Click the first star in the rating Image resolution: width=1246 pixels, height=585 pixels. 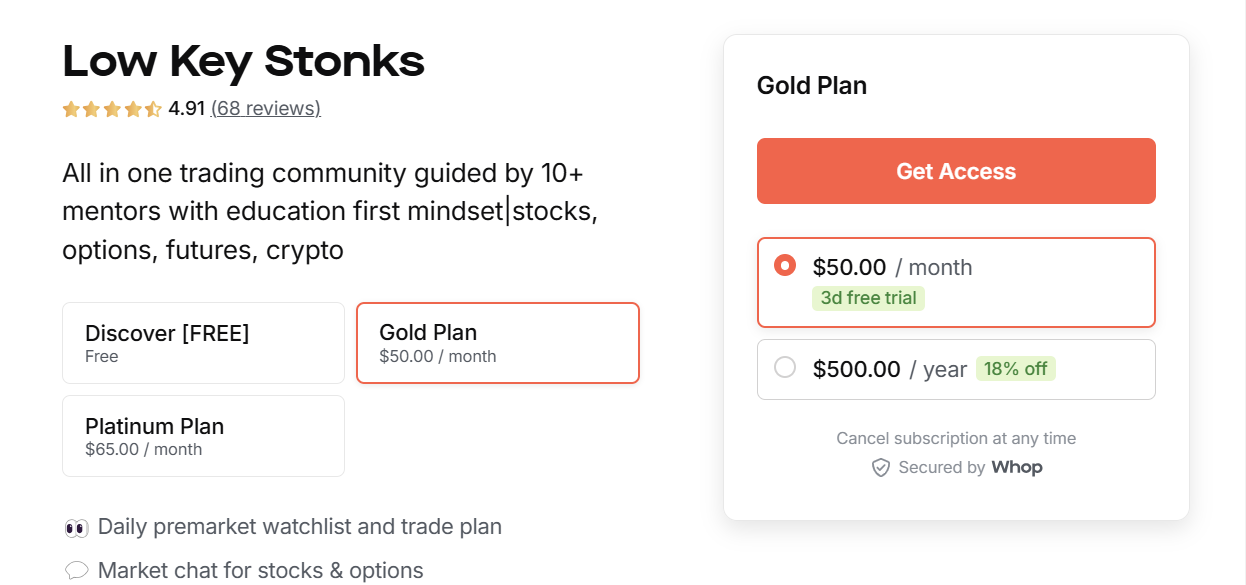point(71,108)
